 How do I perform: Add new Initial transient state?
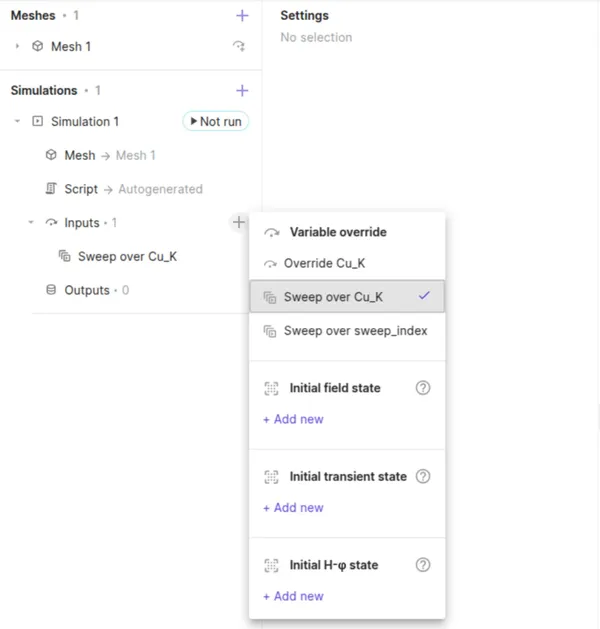(x=294, y=508)
